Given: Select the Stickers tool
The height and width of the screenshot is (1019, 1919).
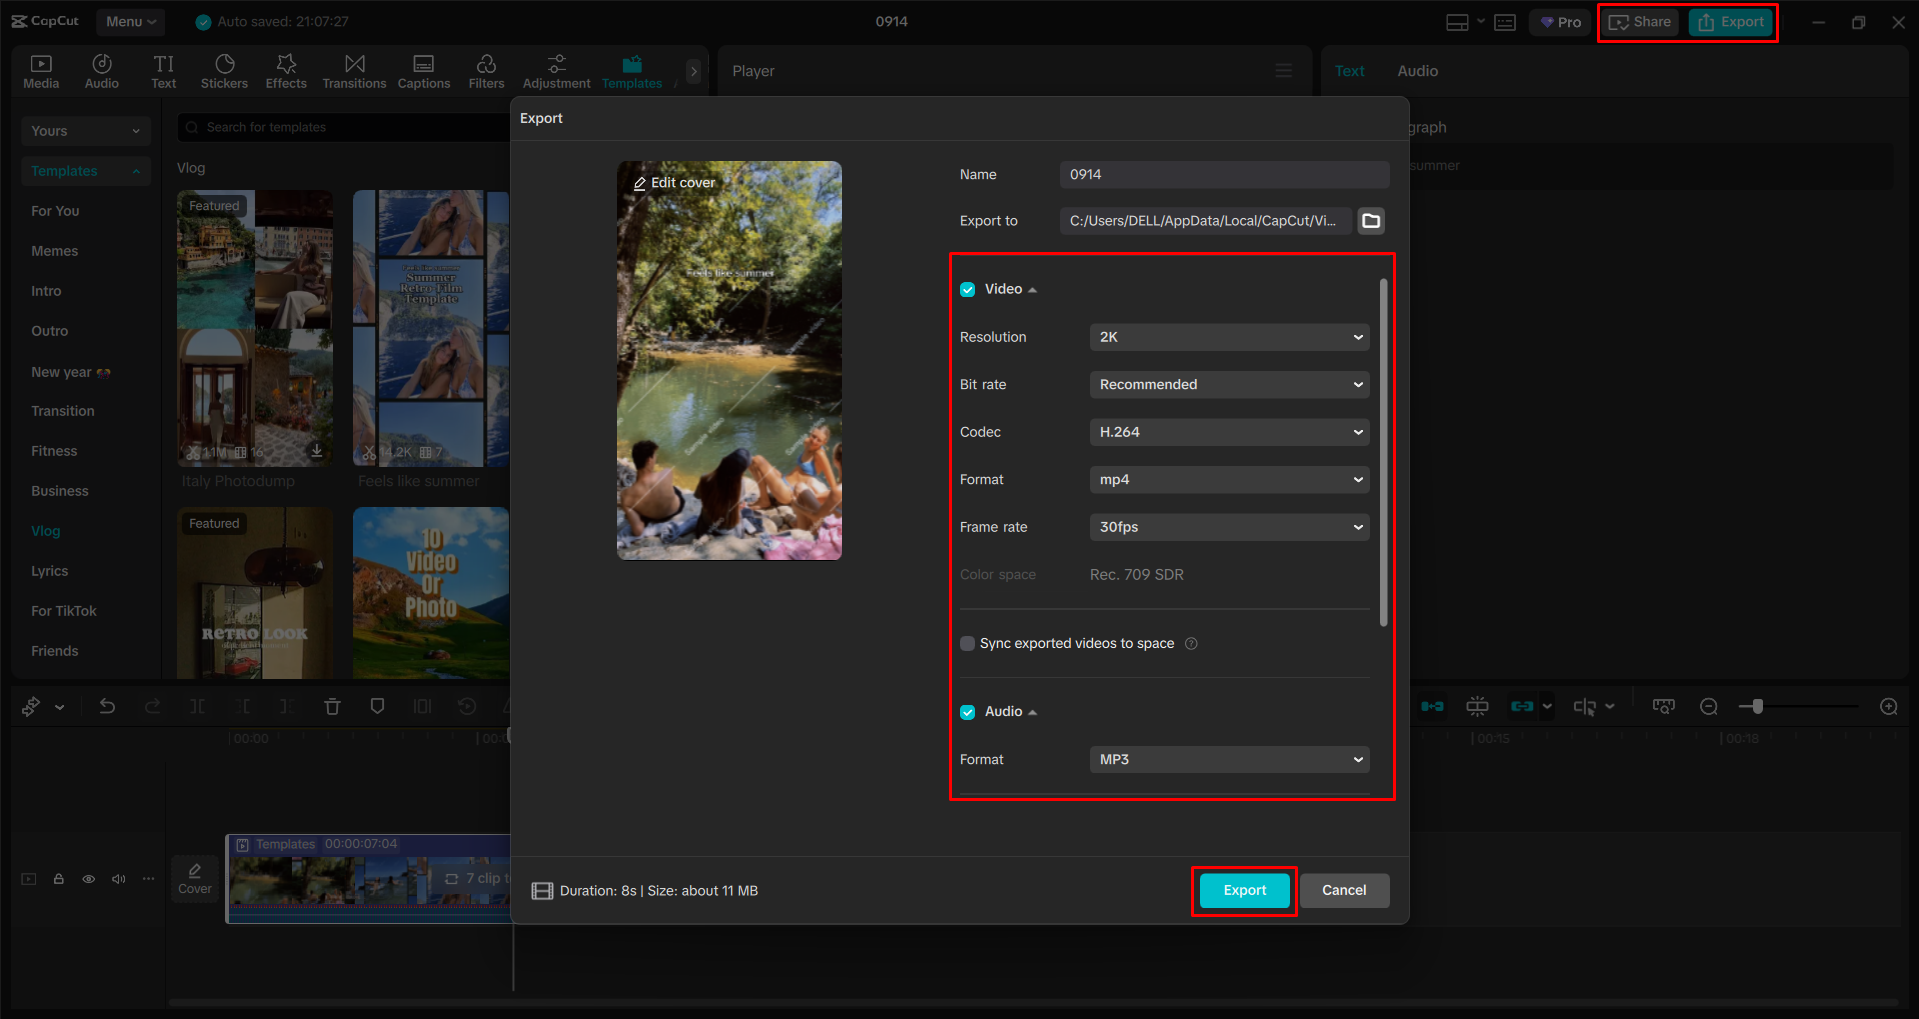Looking at the screenshot, I should 224,70.
